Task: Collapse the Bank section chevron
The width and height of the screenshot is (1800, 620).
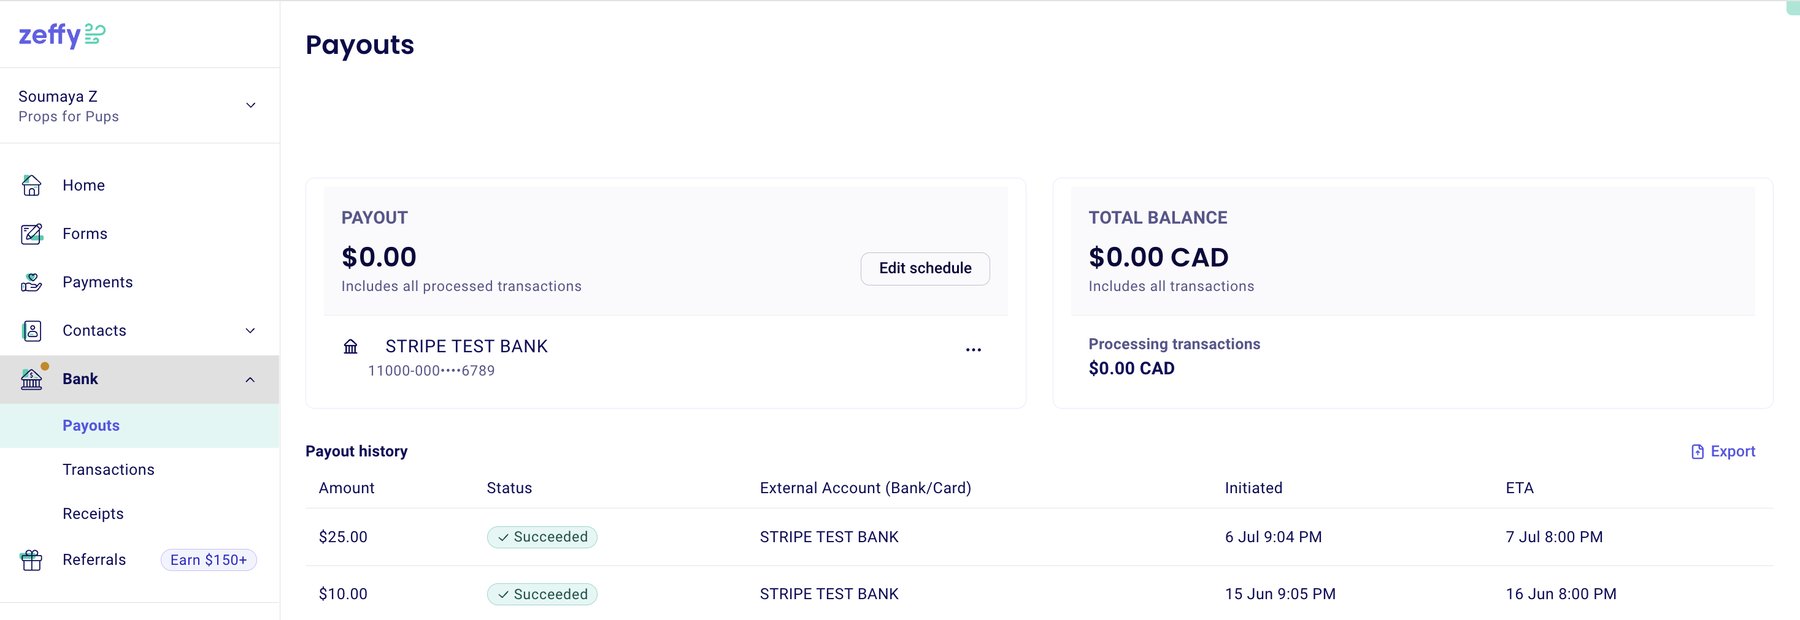Action: [x=250, y=379]
